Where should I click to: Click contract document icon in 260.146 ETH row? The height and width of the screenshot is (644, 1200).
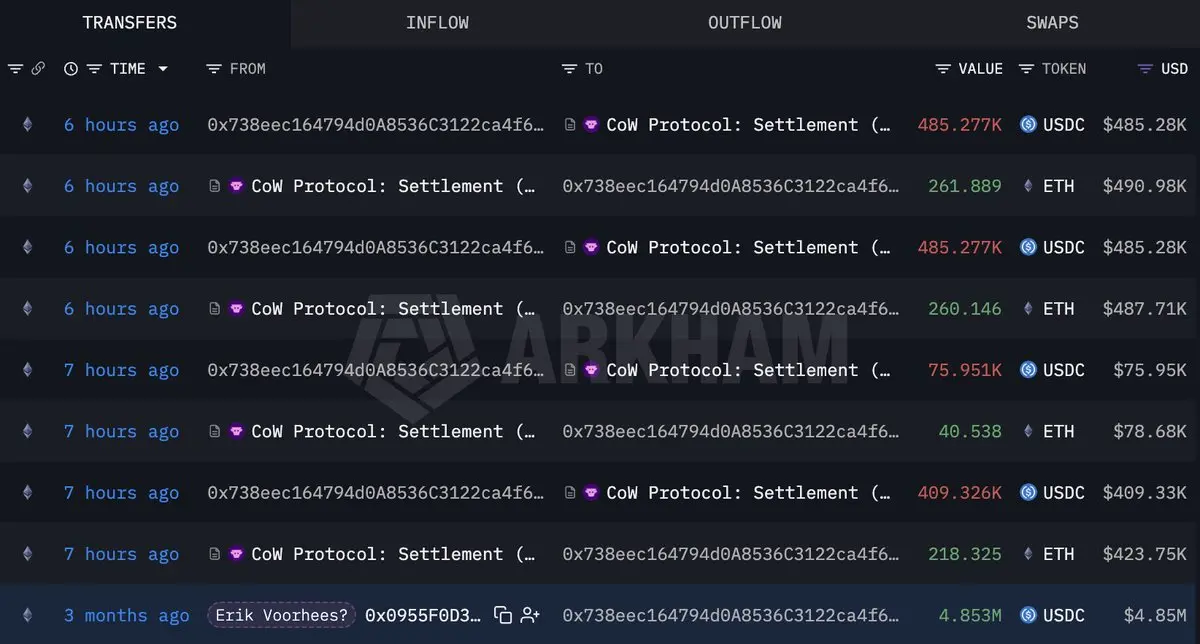214,309
